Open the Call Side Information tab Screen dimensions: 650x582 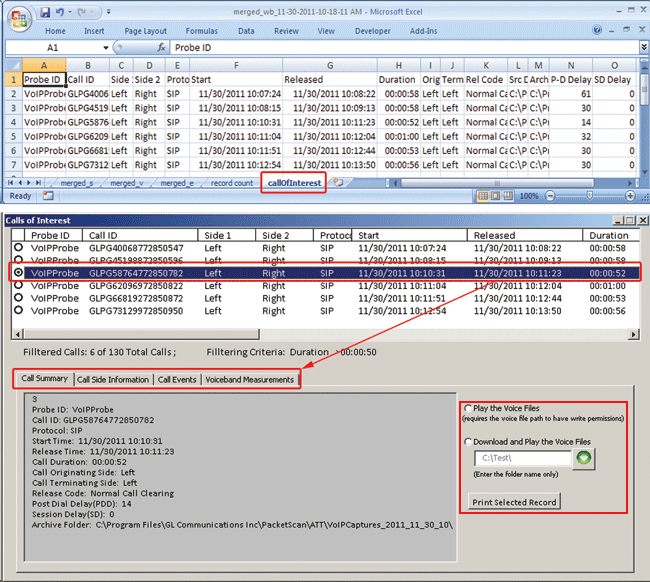[113, 380]
